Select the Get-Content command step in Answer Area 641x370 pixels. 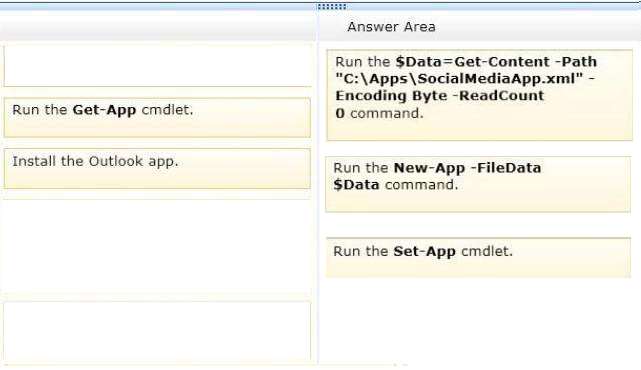point(479,95)
